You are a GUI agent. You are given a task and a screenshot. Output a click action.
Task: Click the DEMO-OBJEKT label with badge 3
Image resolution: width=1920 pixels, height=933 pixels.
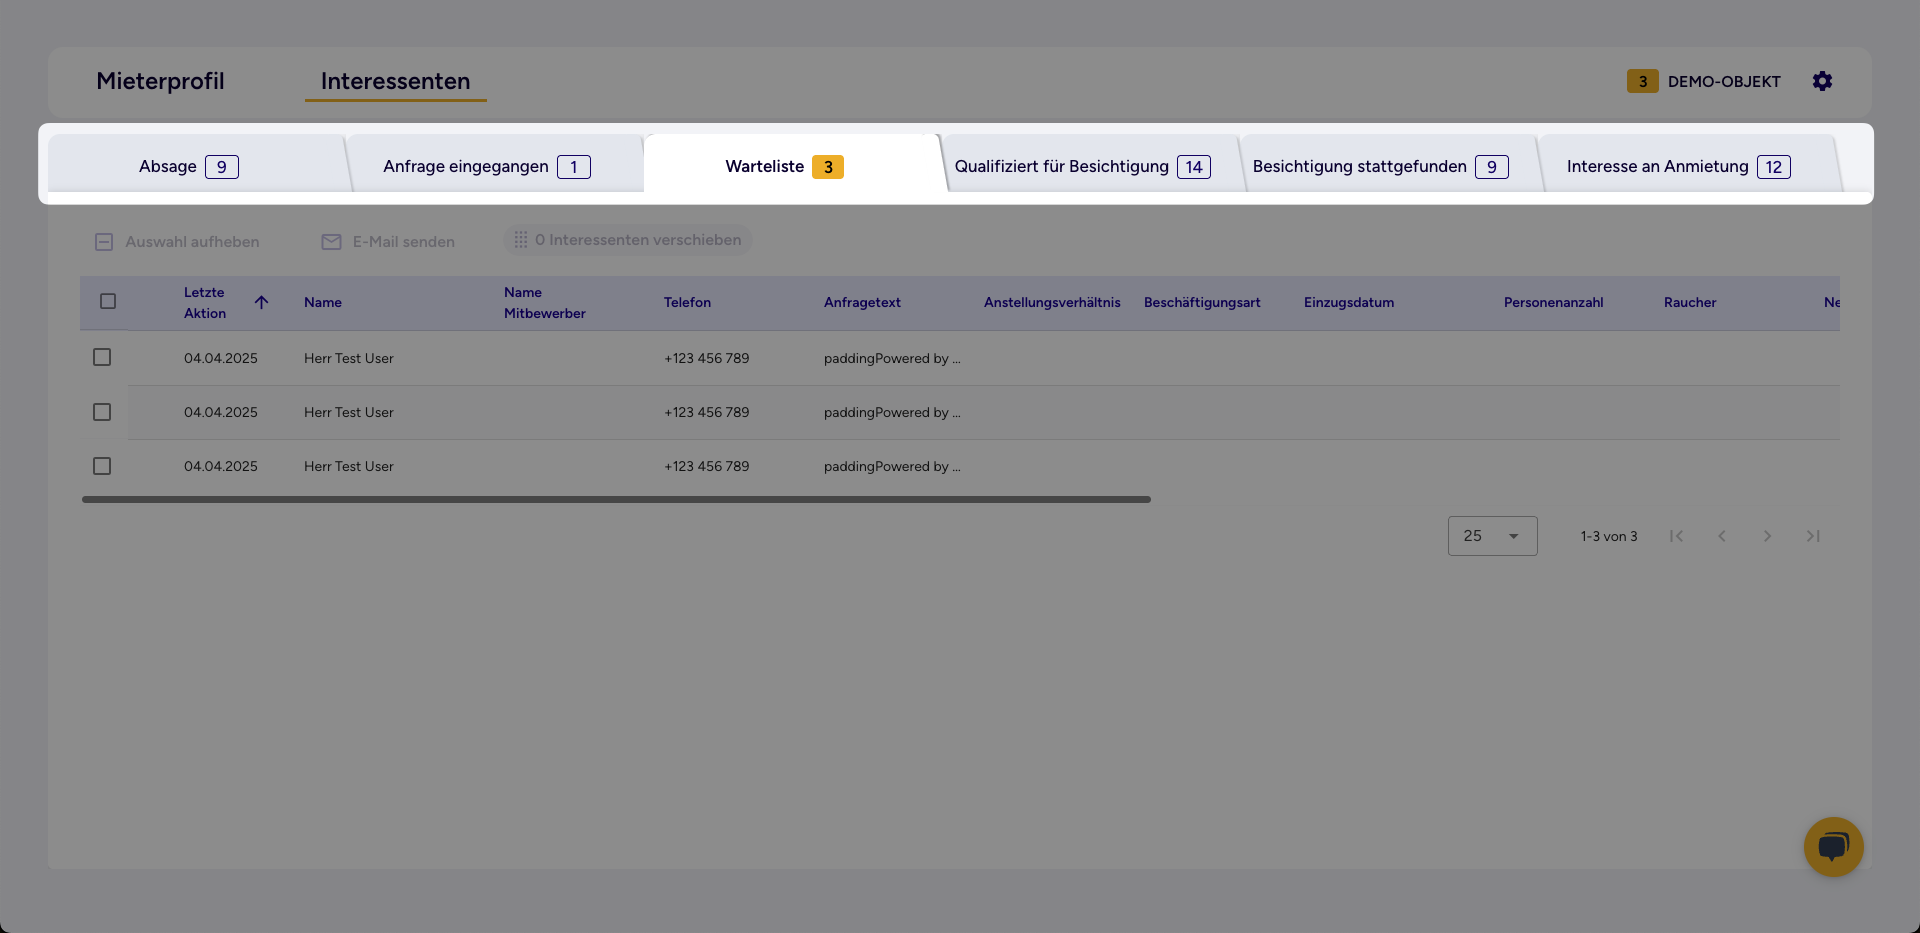click(1723, 81)
